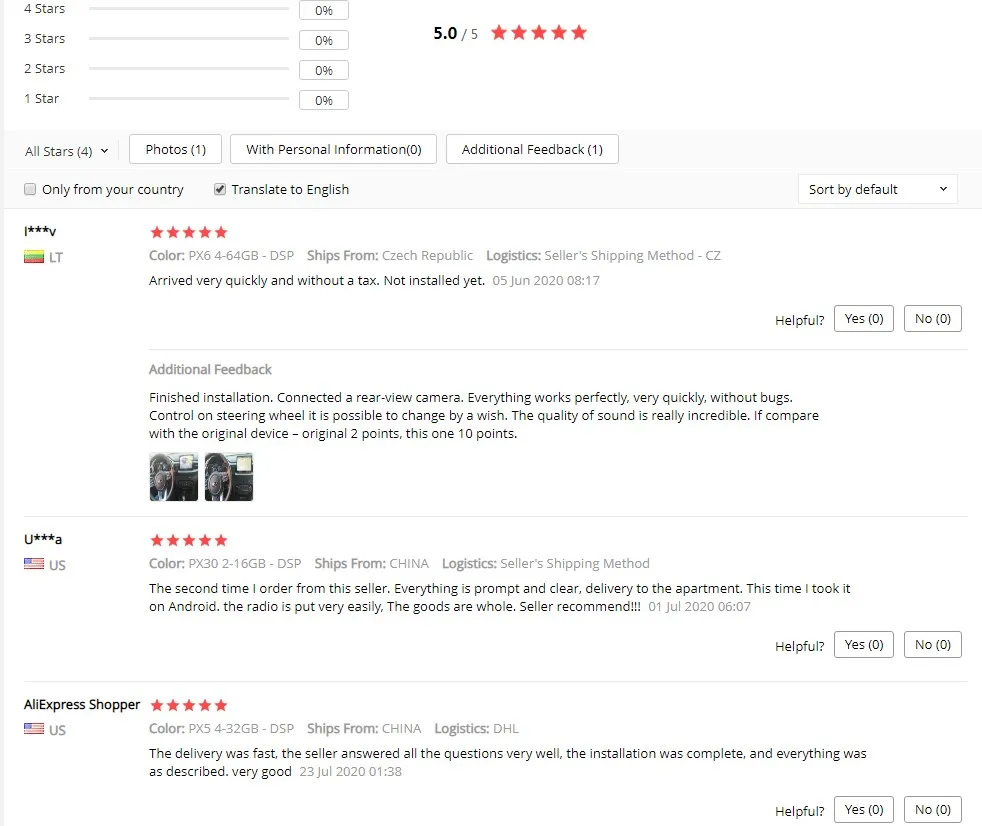The width and height of the screenshot is (982, 826).
Task: Click the US flag under AliExpress Shopper
Action: point(34,728)
